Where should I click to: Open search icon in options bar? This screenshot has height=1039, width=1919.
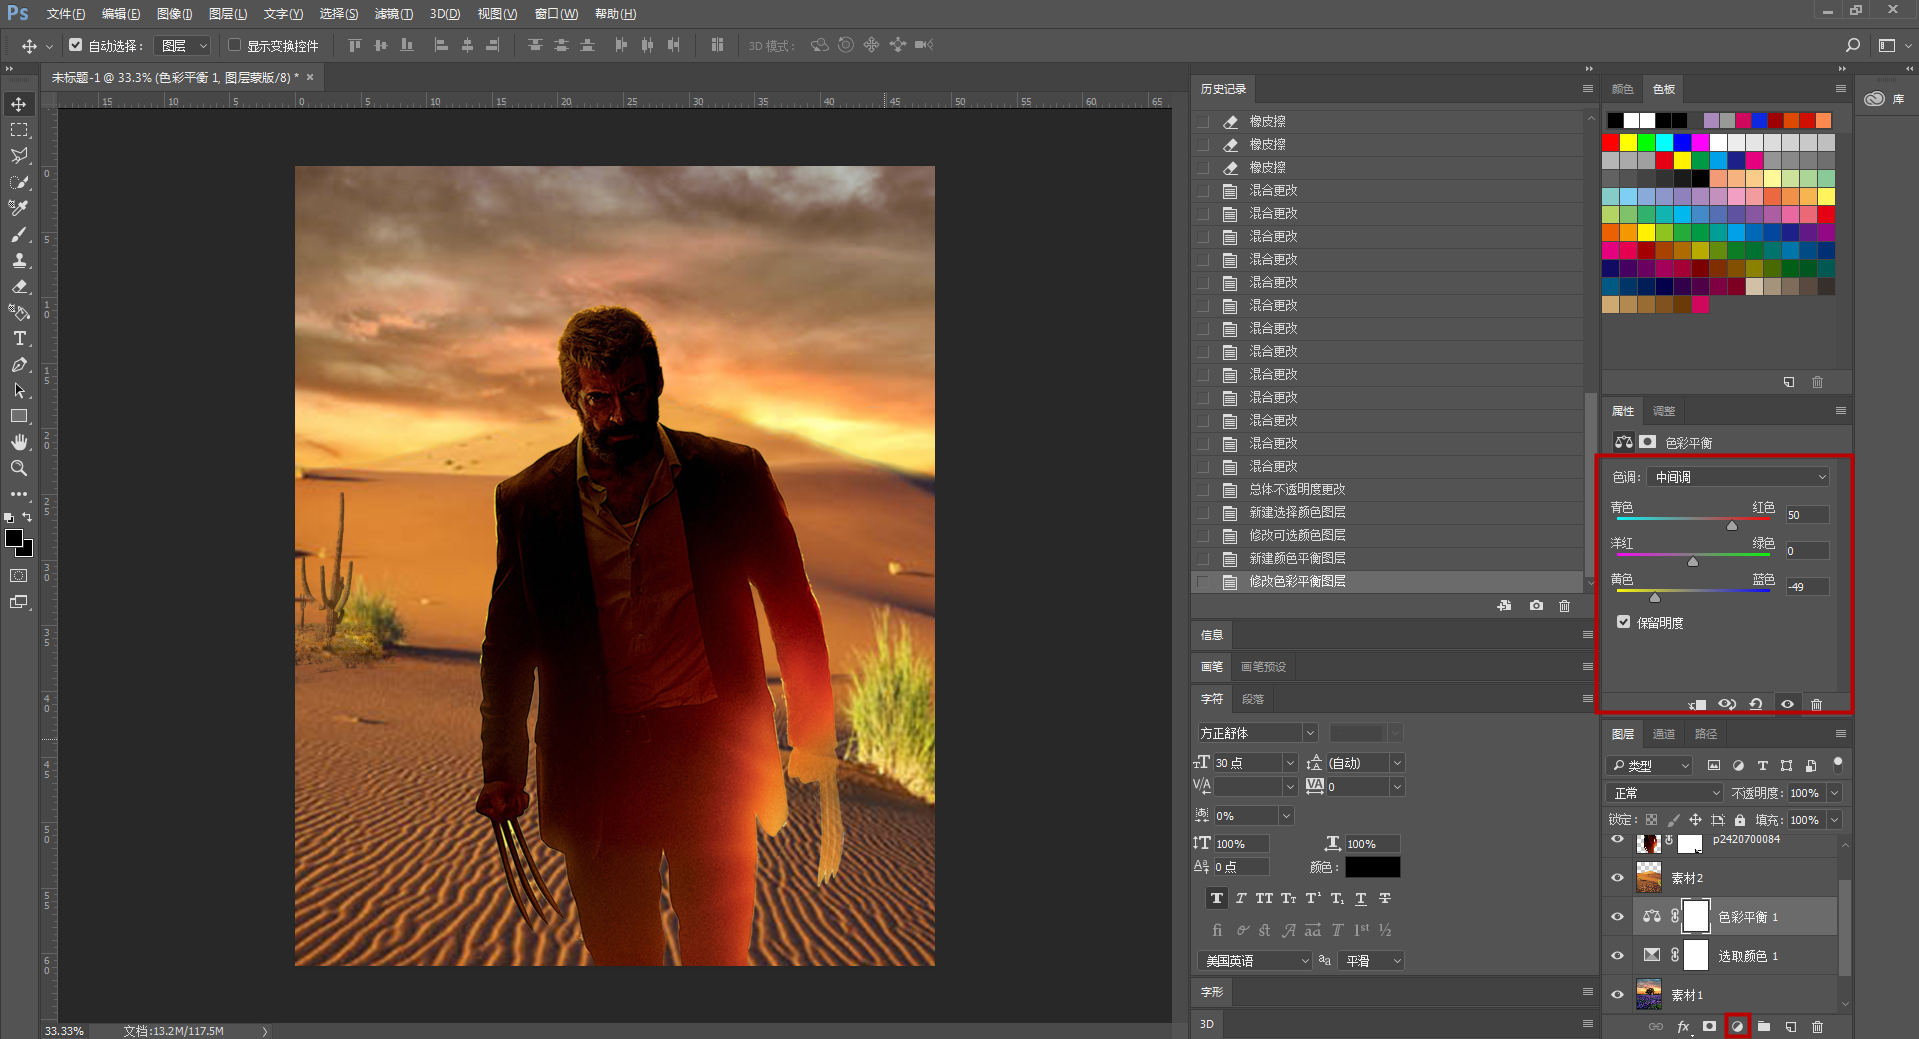[x=1853, y=45]
